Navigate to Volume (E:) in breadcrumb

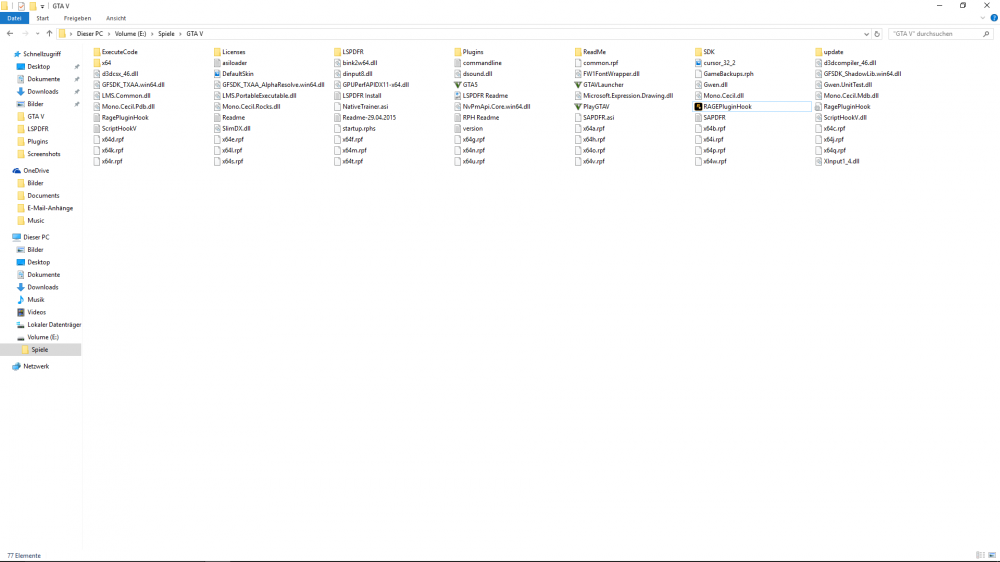tap(130, 34)
